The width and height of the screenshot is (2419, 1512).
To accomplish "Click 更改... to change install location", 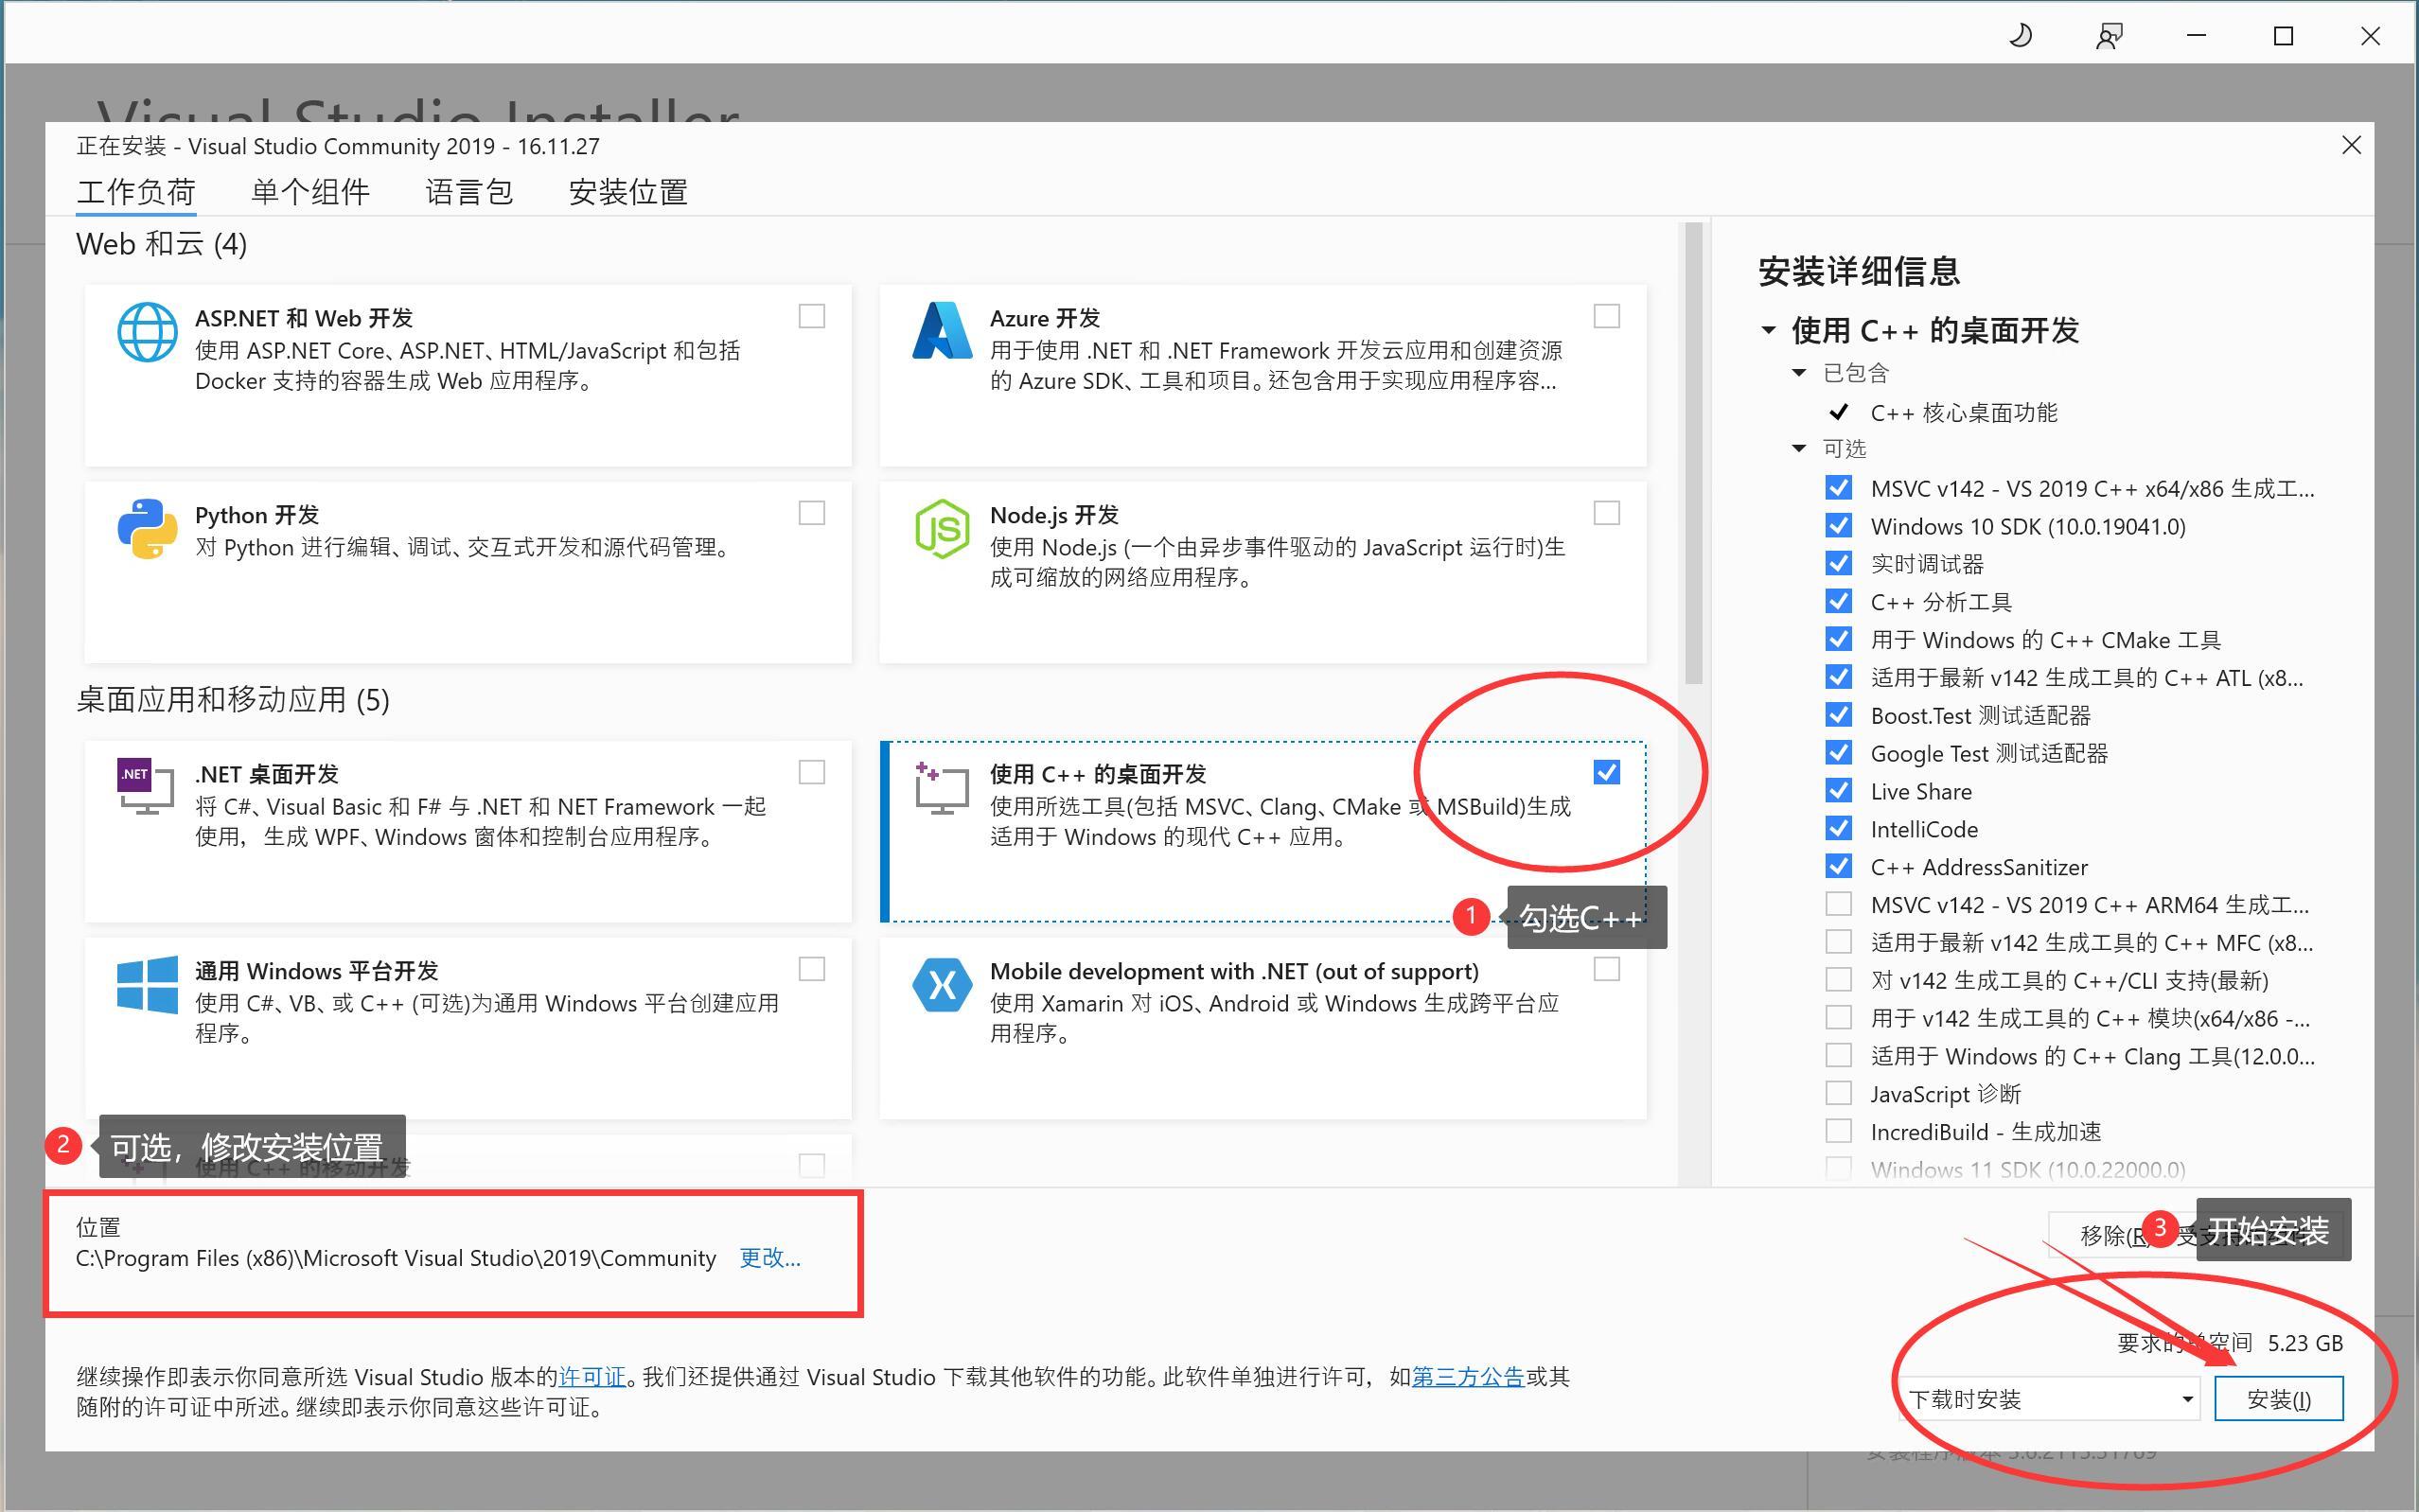I will tap(769, 1258).
